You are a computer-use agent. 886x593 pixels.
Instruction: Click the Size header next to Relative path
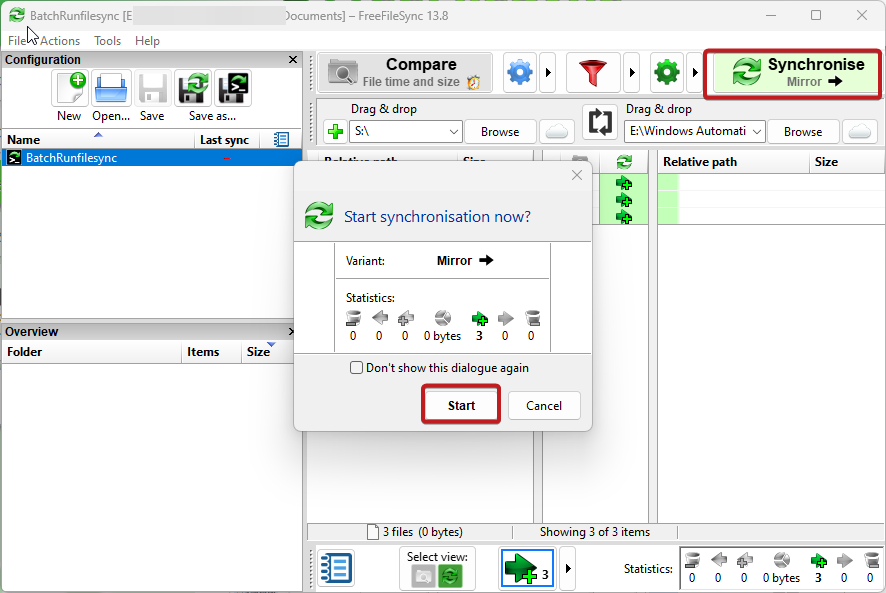[846, 162]
